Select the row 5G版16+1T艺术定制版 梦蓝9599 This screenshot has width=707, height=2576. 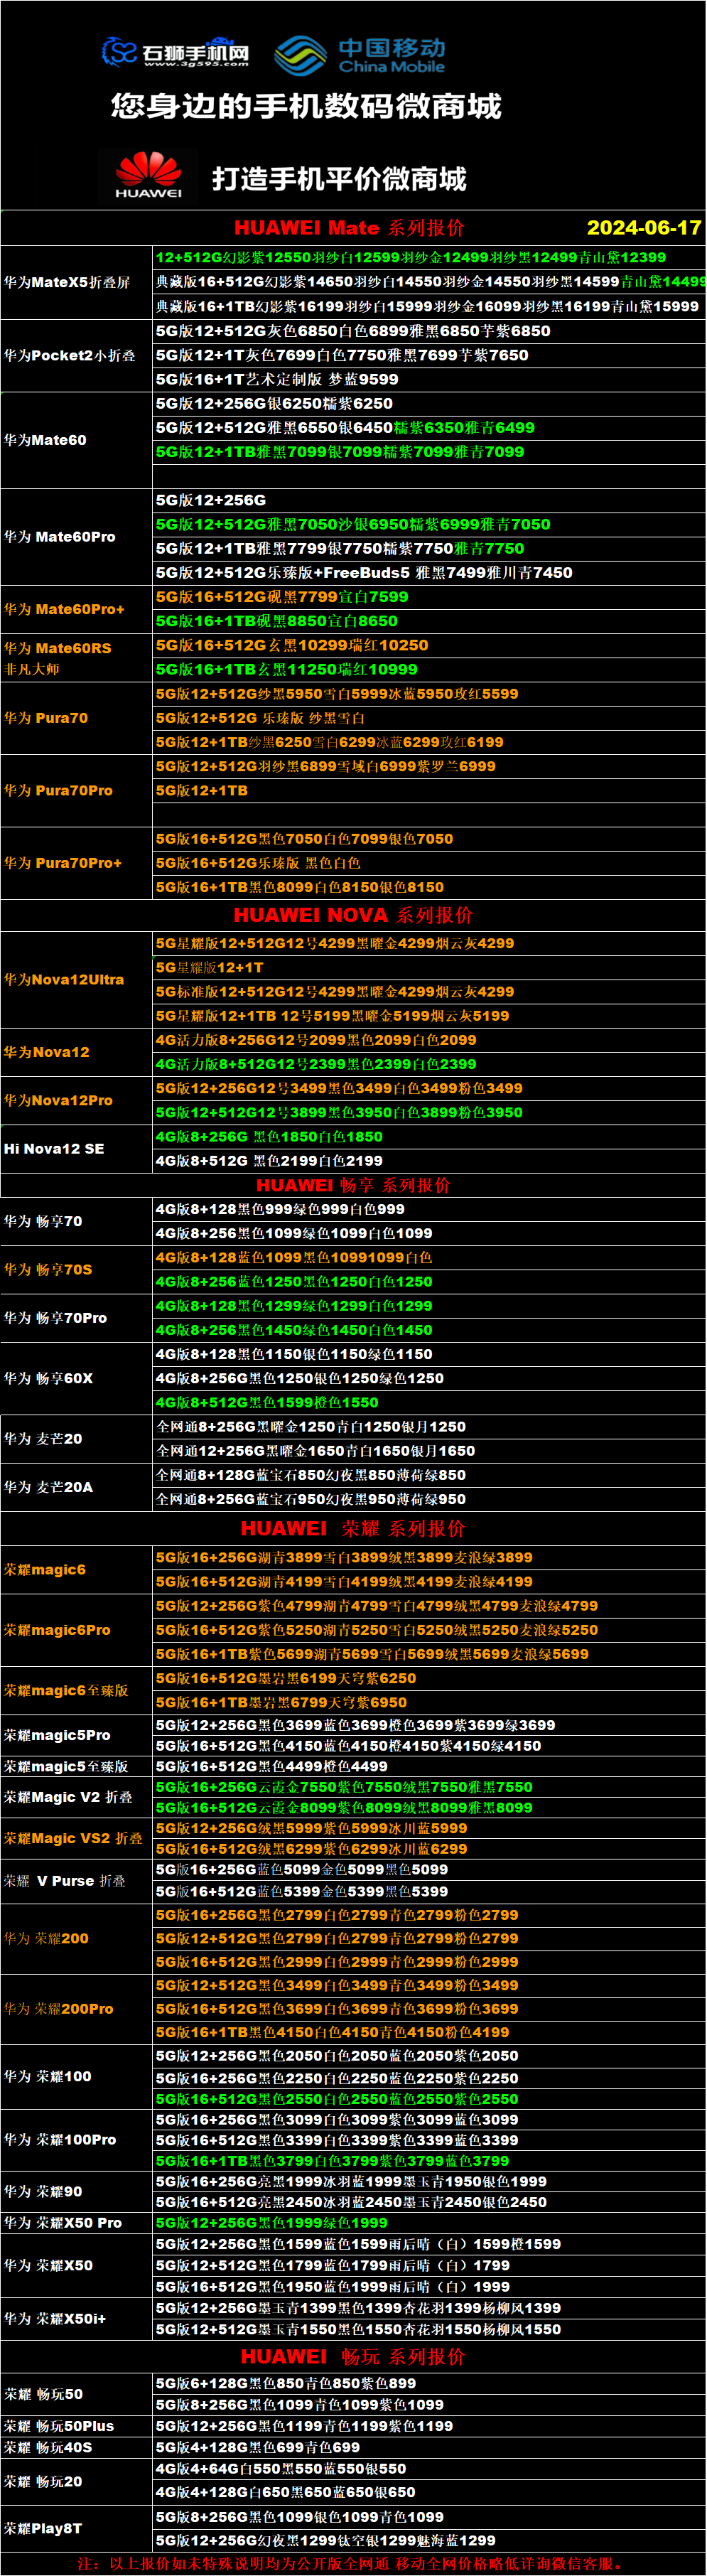[430, 379]
